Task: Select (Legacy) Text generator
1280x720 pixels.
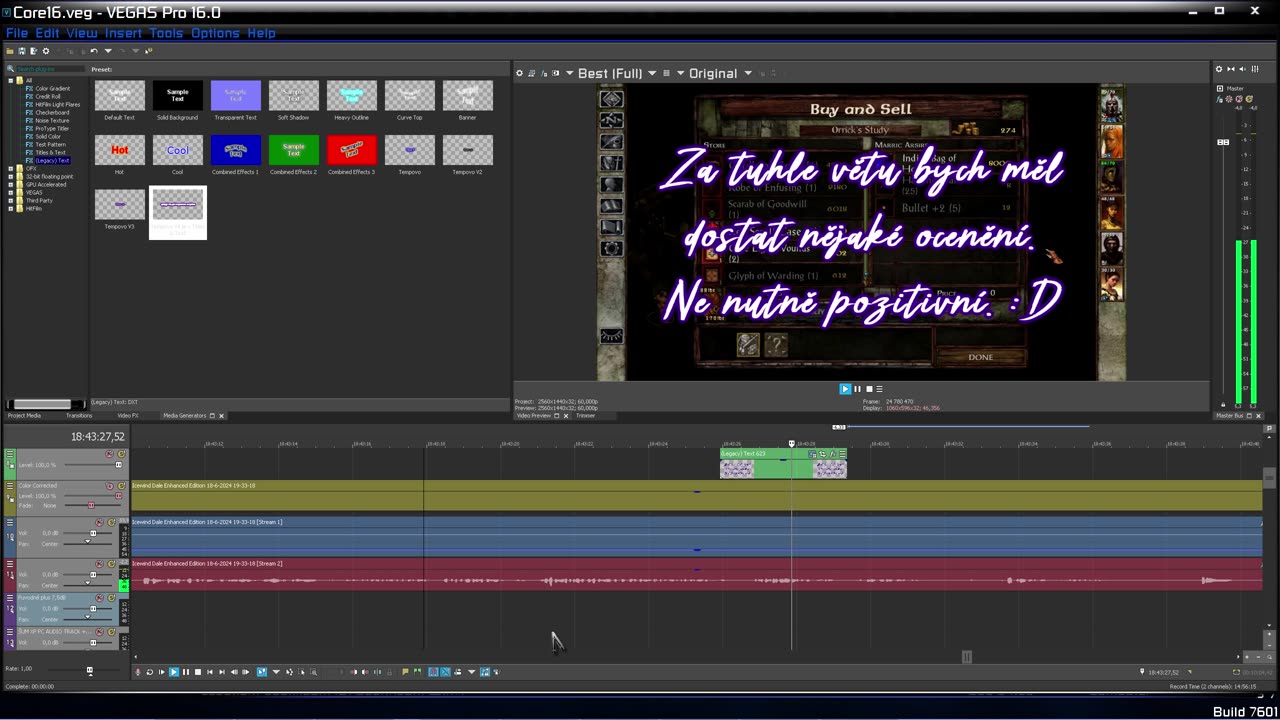Action: 52,161
